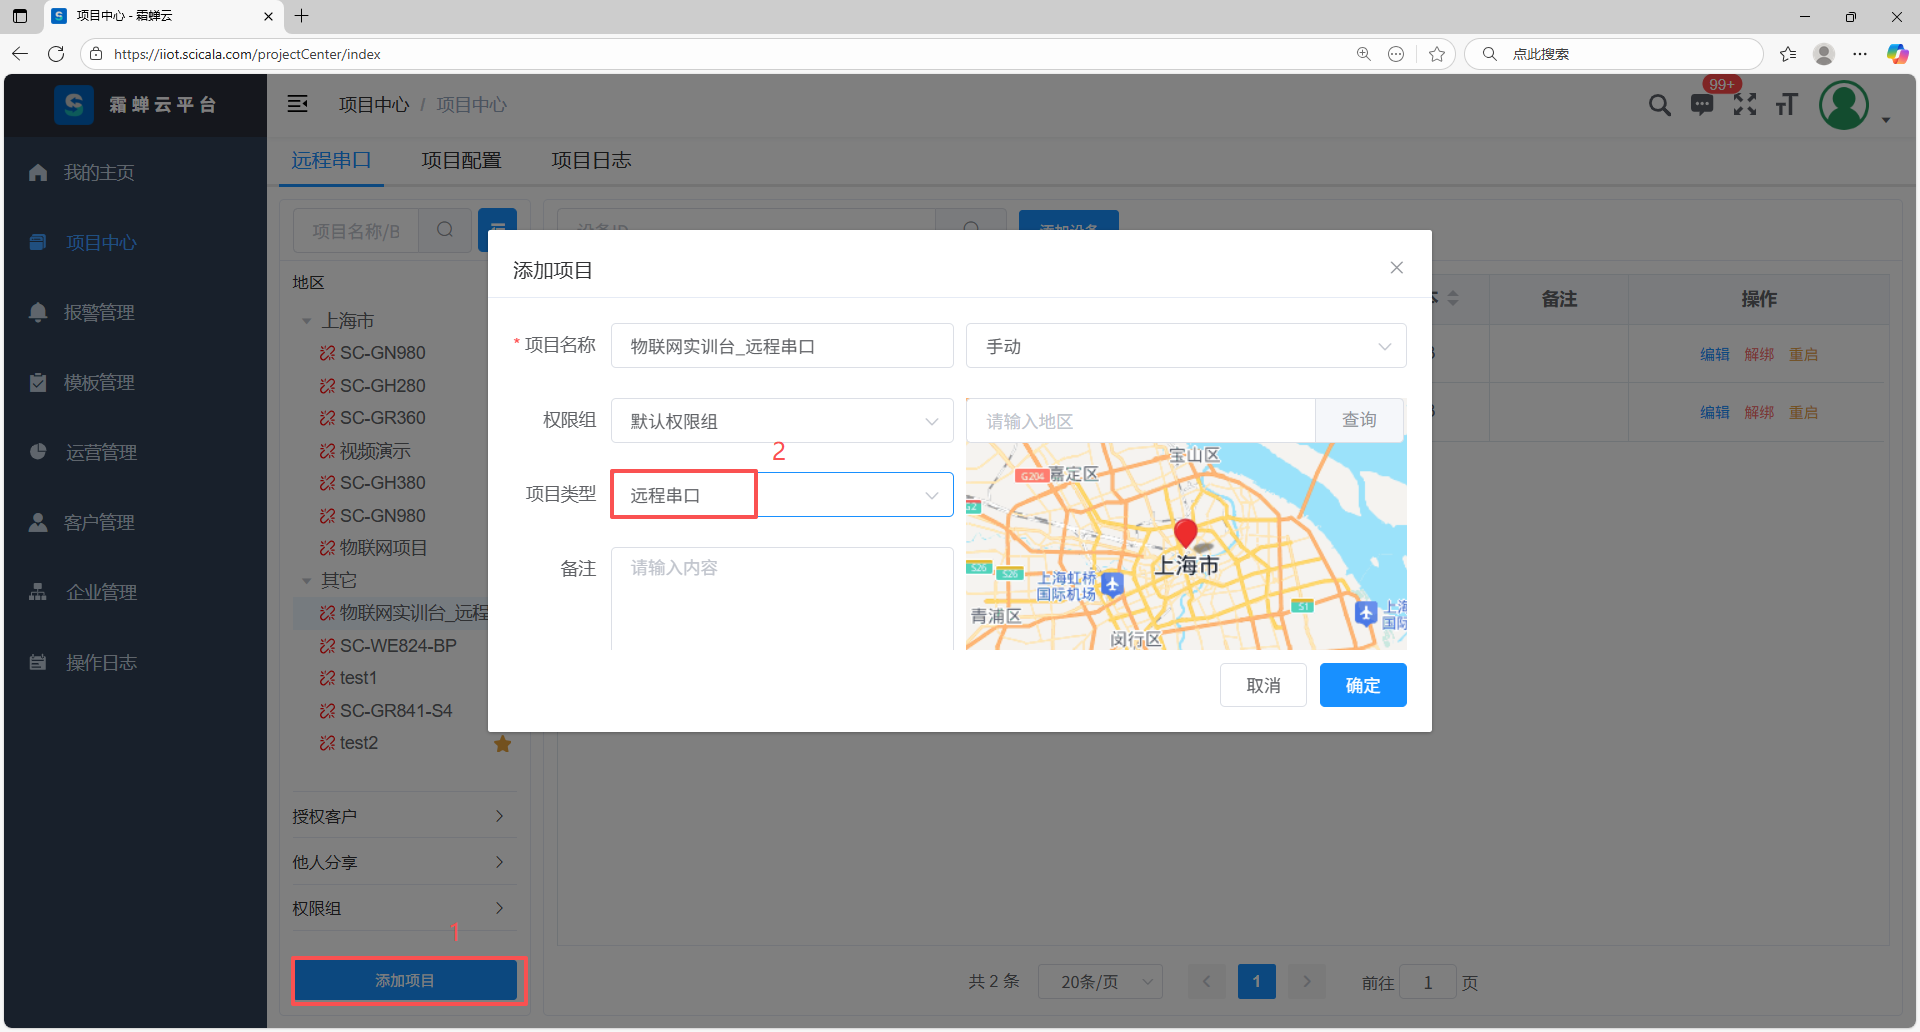Click the 查询 button beside region input
This screenshot has width=1920, height=1032.
1359,420
